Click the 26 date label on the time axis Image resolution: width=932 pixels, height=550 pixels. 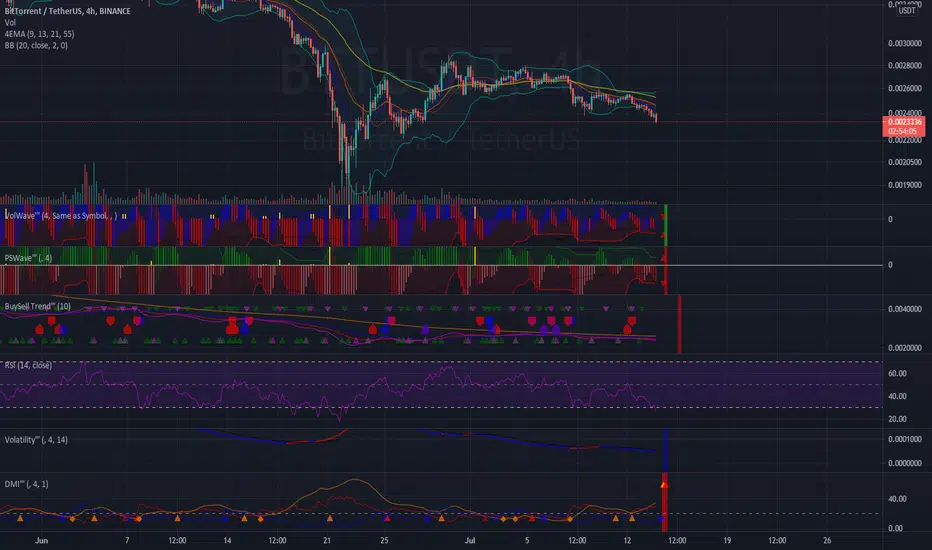tap(827, 540)
